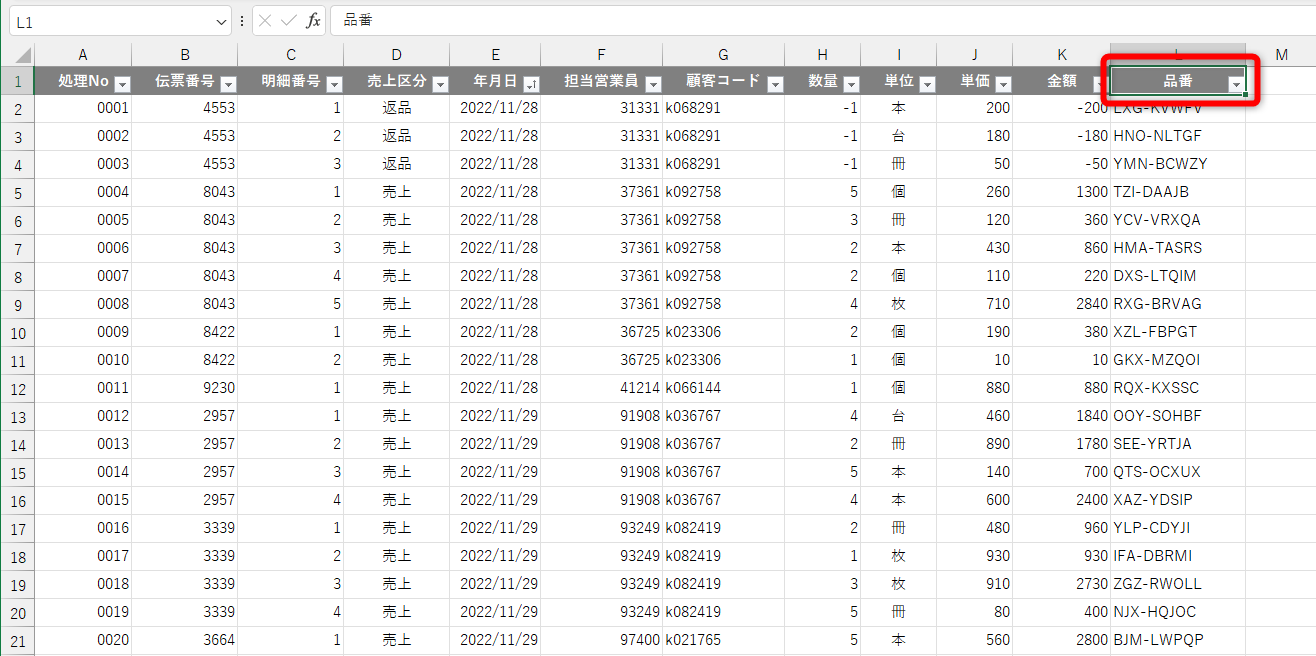1316x656 pixels.
Task: Click 品番 cell GKX-MZQOI
Action: tap(1178, 360)
